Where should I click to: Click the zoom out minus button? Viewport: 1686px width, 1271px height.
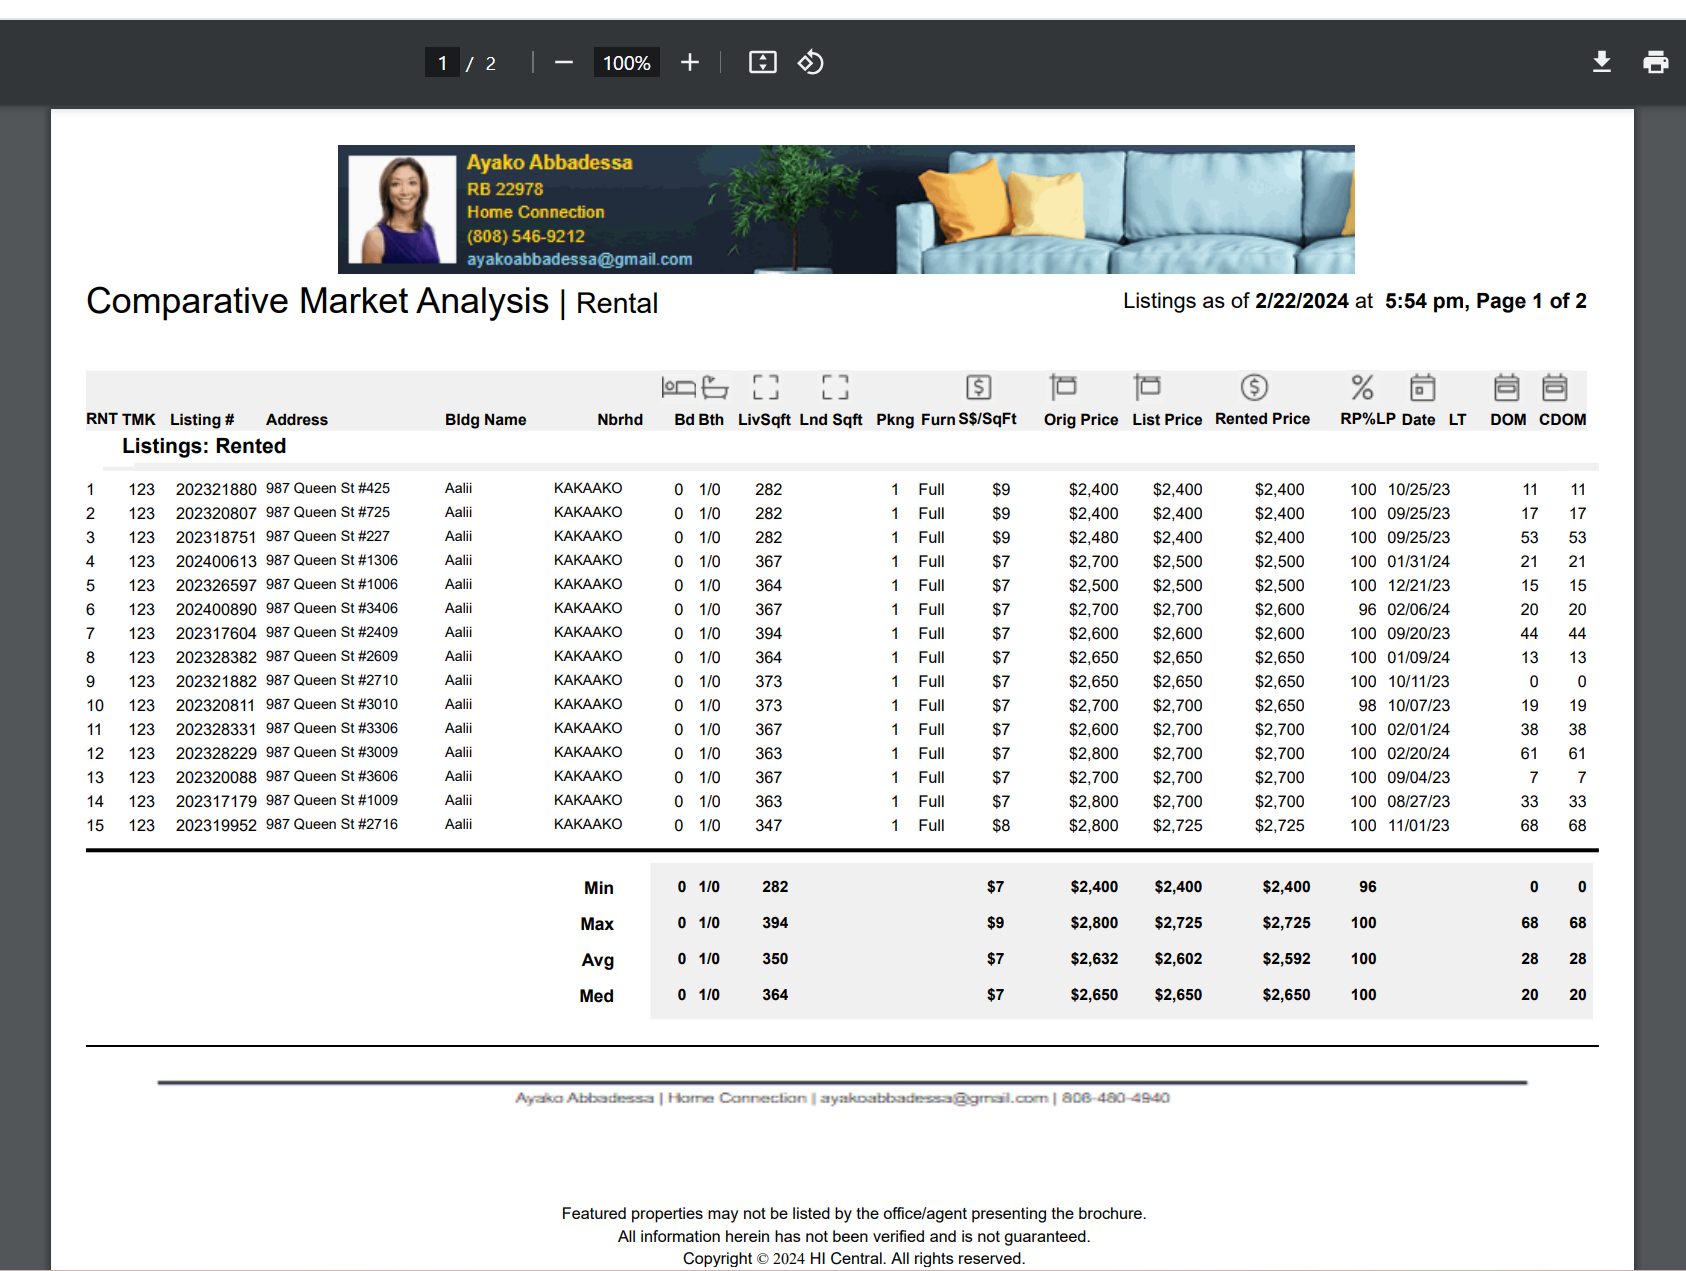pos(564,63)
